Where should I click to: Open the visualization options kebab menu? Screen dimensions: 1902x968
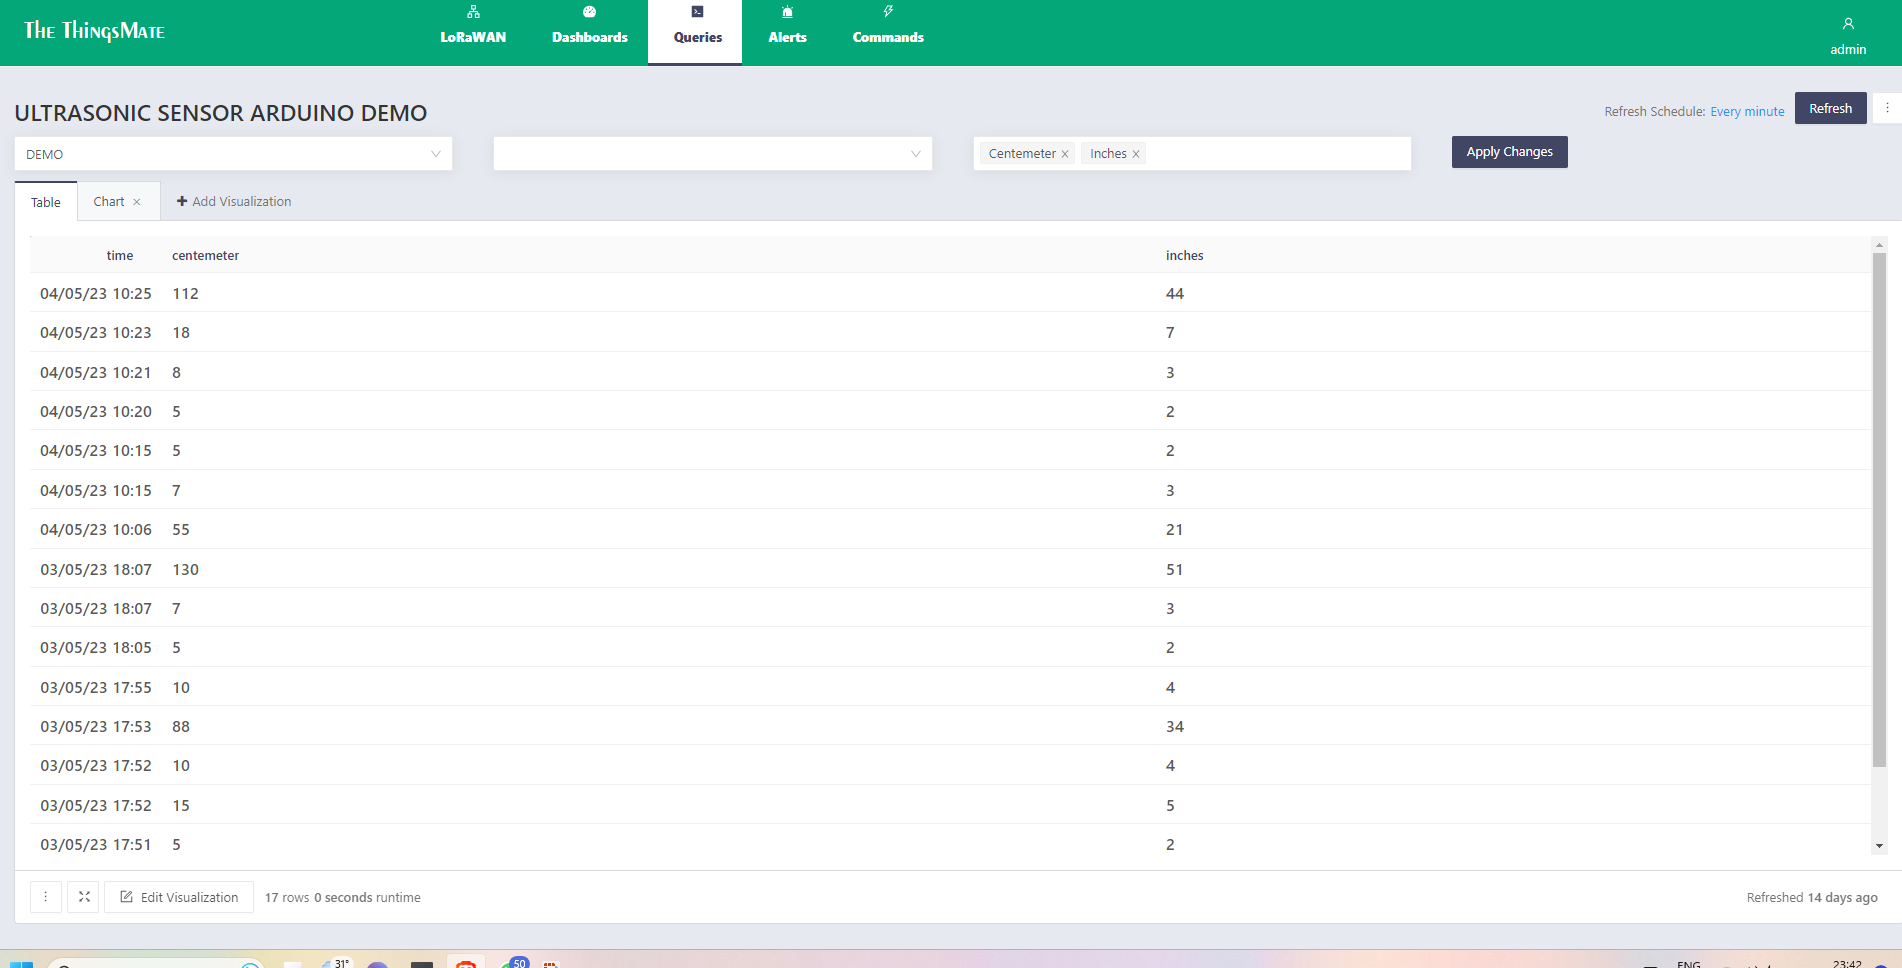46,897
